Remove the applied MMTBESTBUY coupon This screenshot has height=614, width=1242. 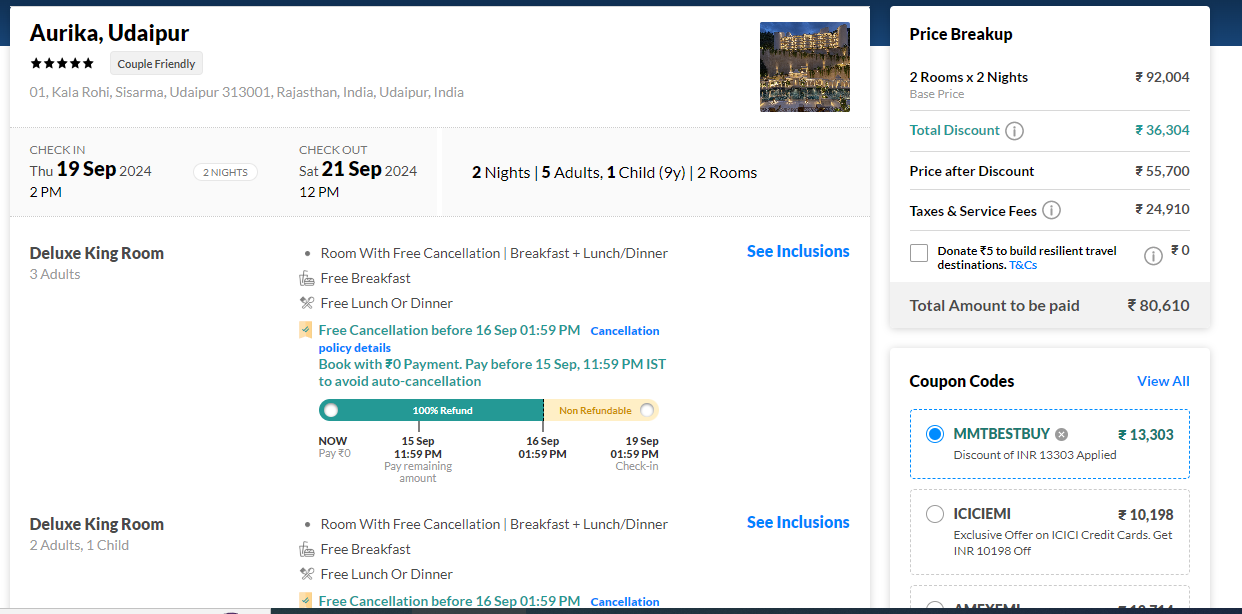click(1061, 434)
